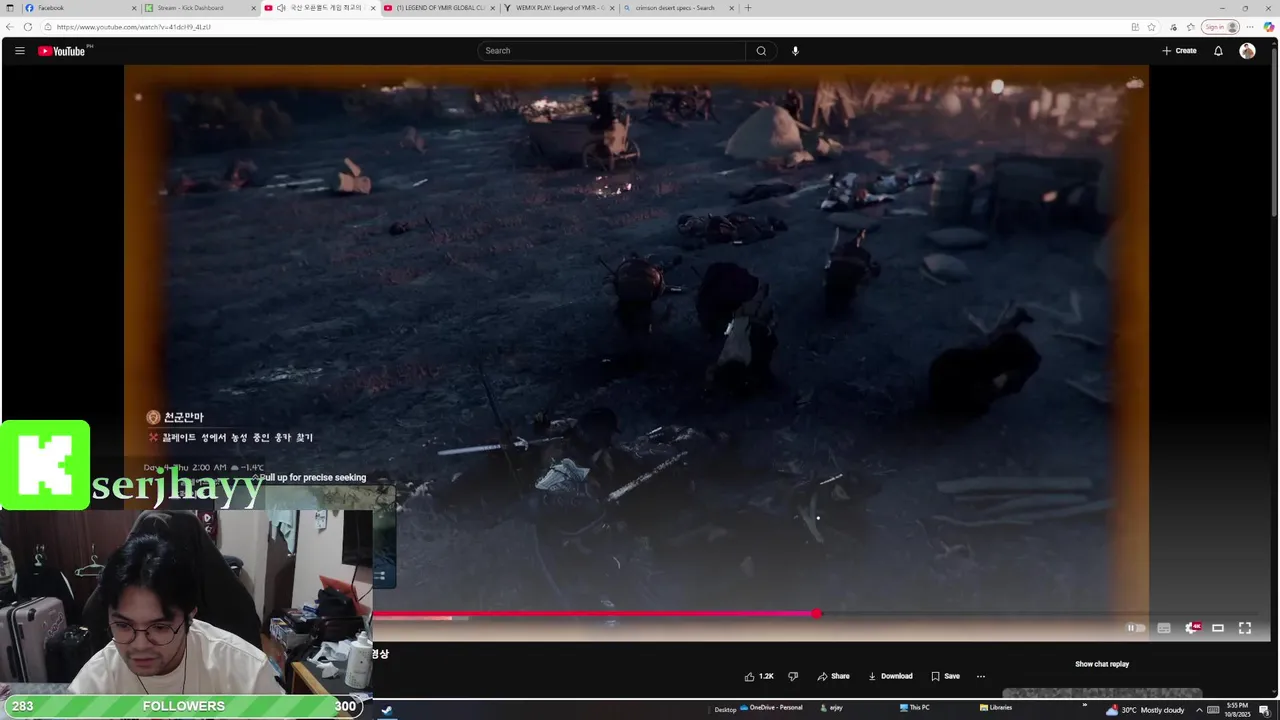Open the Desktop toolbar on the taskbar

[725, 709]
